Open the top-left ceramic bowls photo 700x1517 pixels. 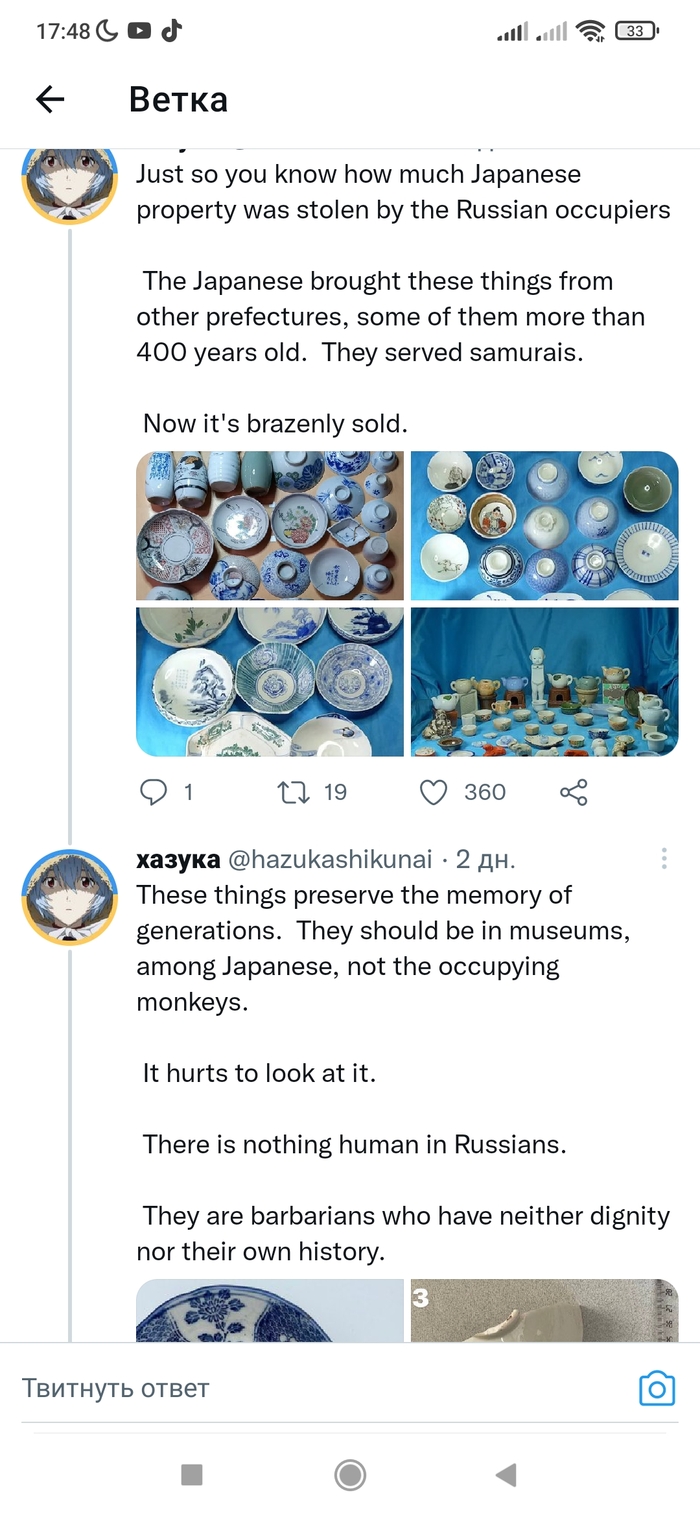click(270, 526)
